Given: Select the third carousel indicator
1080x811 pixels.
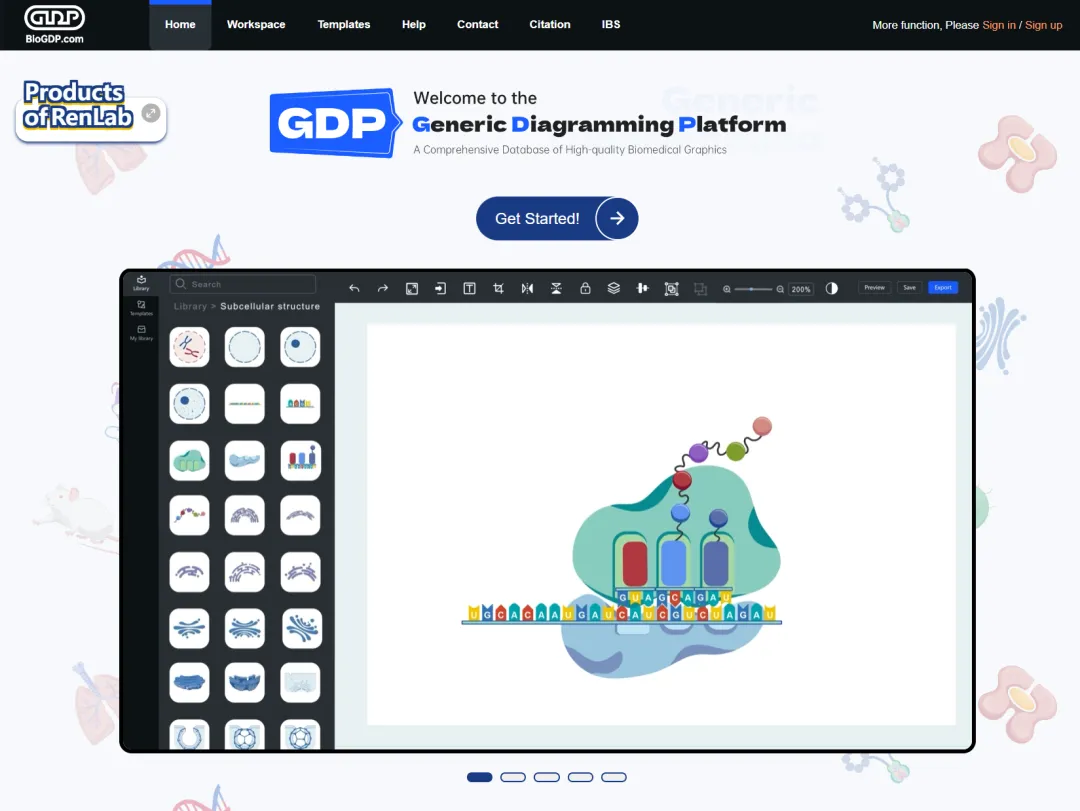Looking at the screenshot, I should (x=547, y=777).
